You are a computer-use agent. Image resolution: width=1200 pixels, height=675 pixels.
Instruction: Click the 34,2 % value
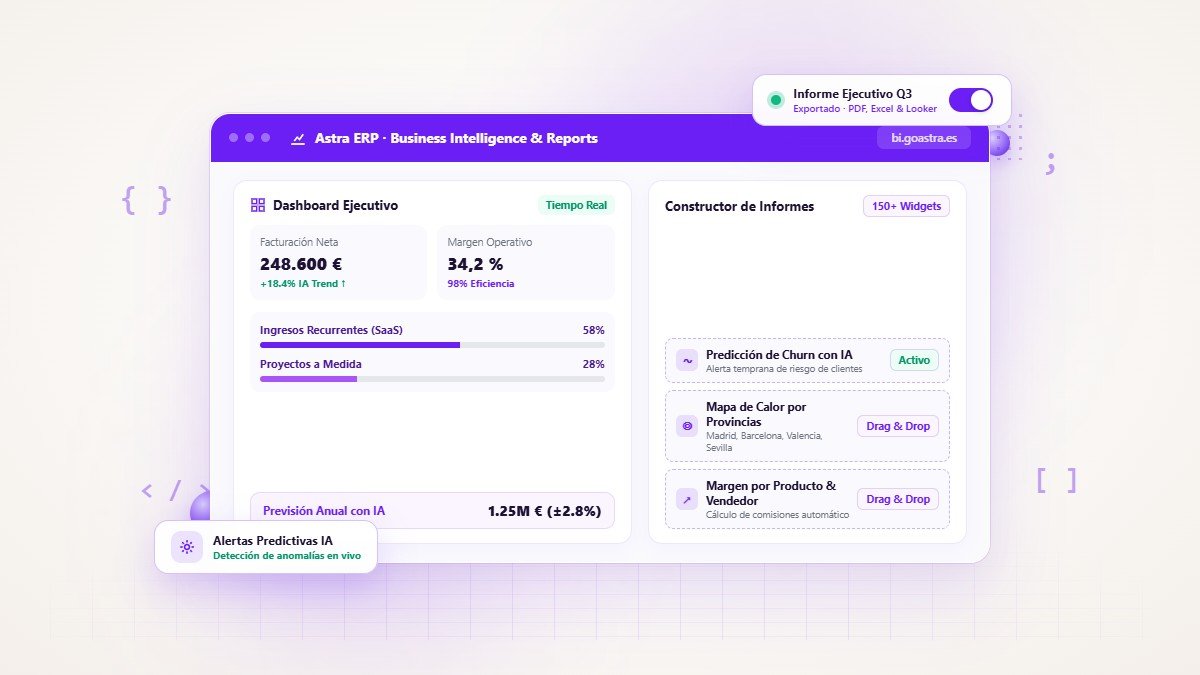pyautogui.click(x=475, y=264)
